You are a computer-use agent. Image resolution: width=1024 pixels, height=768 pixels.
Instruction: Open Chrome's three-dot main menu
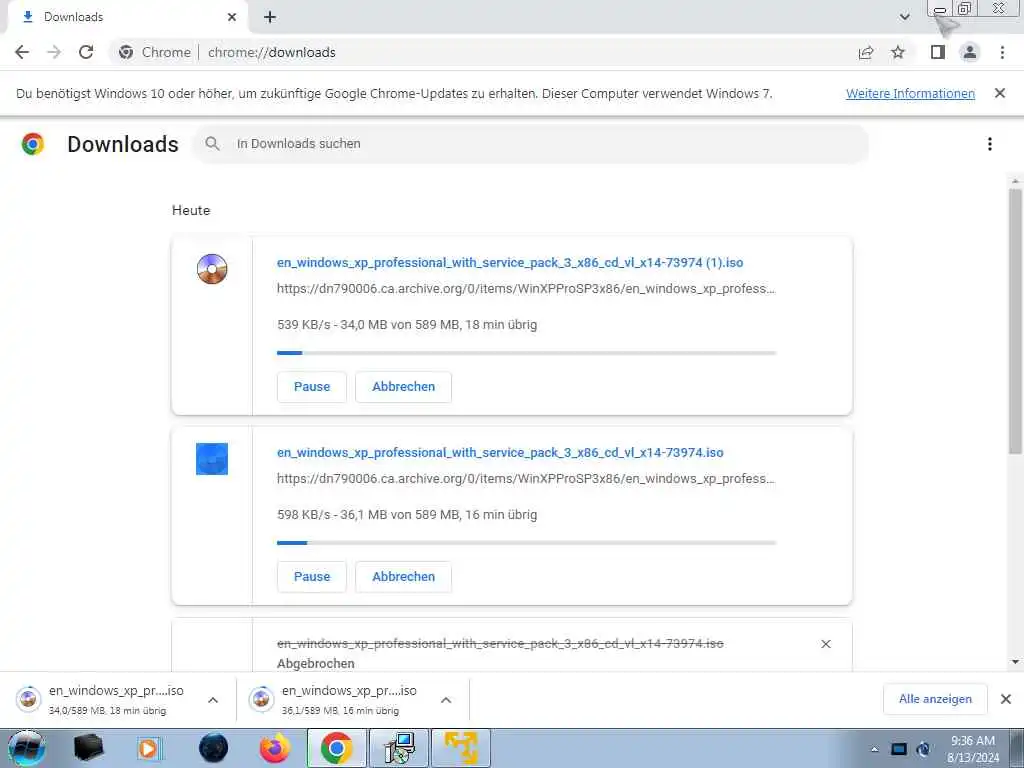1002,52
